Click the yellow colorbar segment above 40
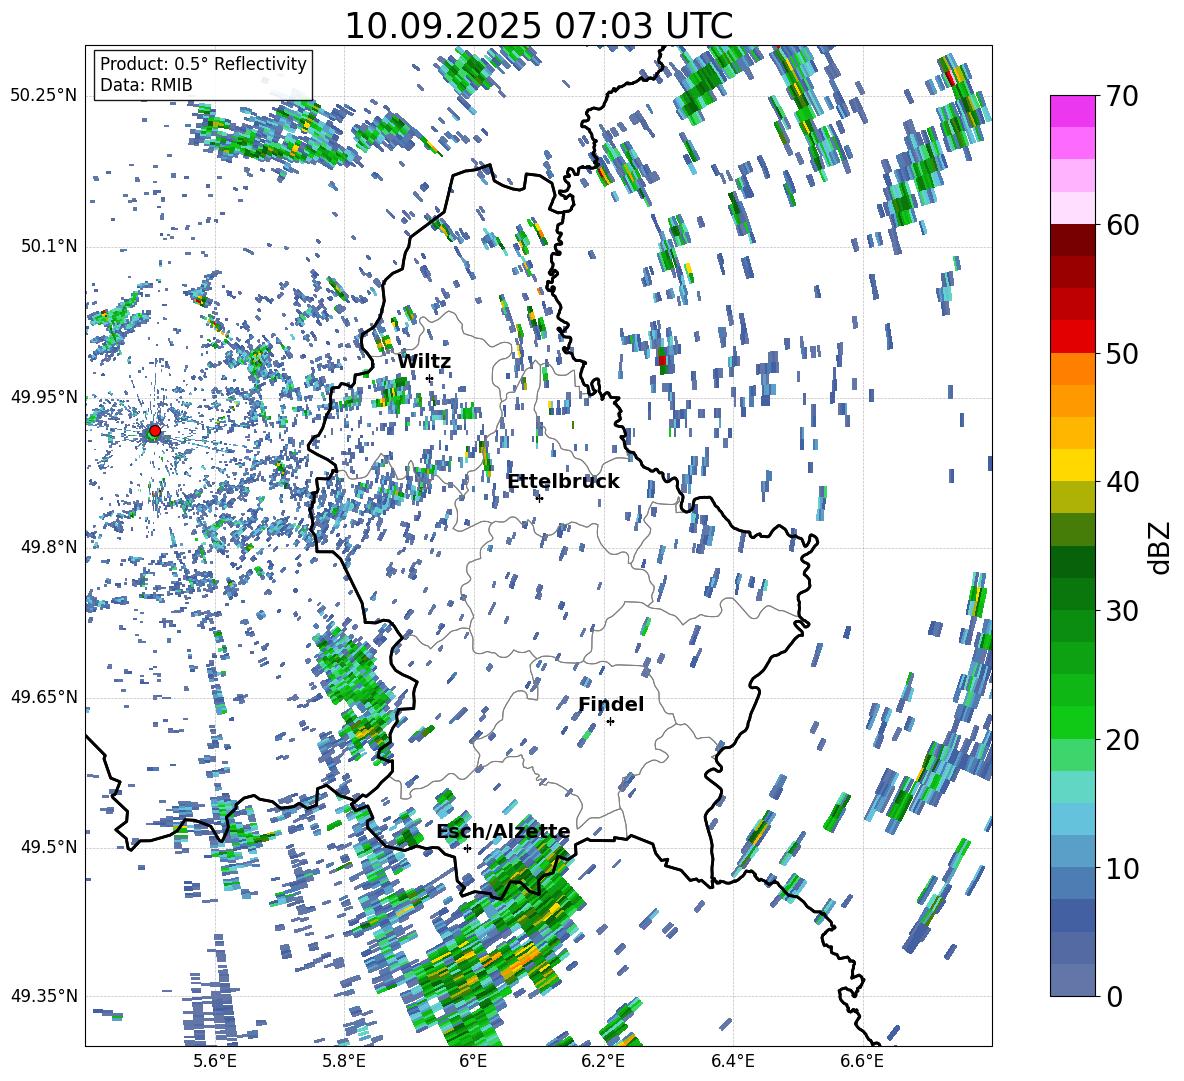This screenshot has width=1184, height=1081. click(x=1072, y=465)
